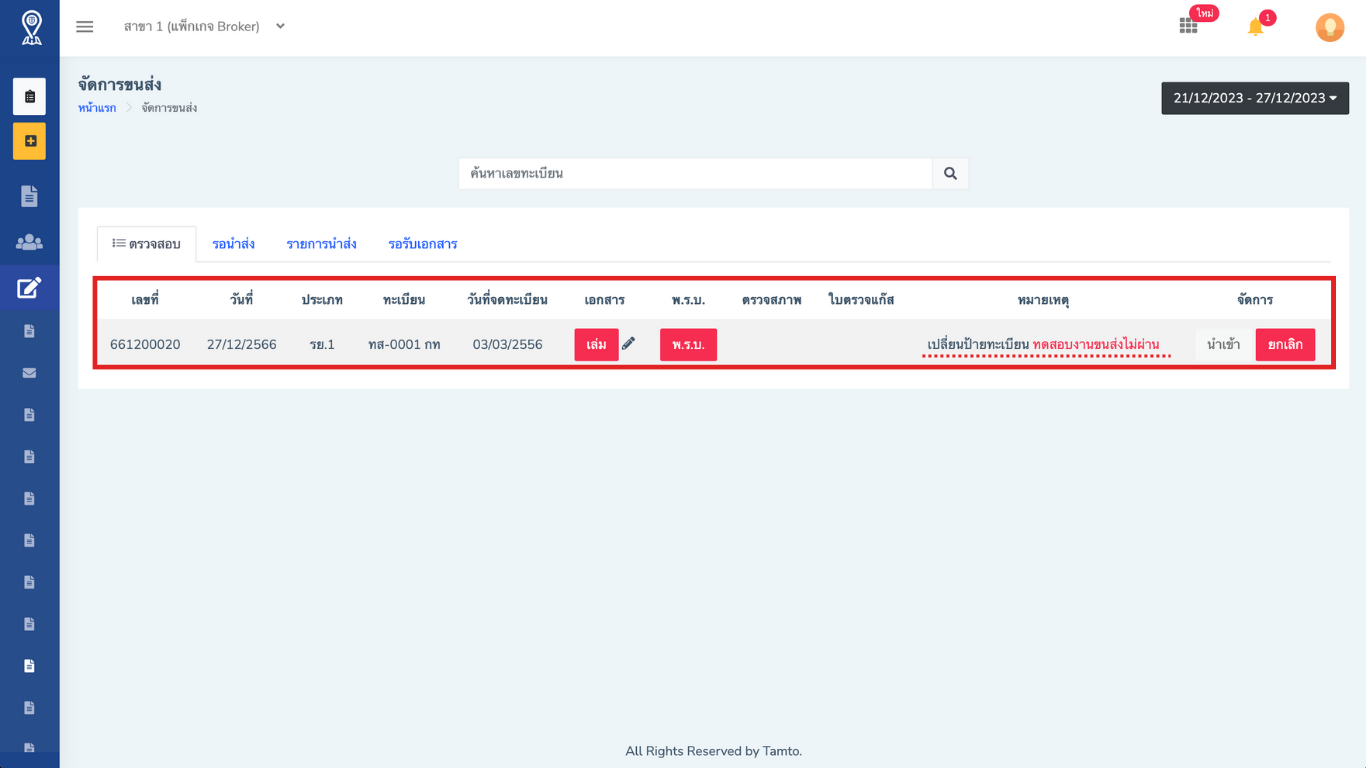
Task: Click the note เปลี่ยนป้ายทะเบียน
Action: (977, 345)
